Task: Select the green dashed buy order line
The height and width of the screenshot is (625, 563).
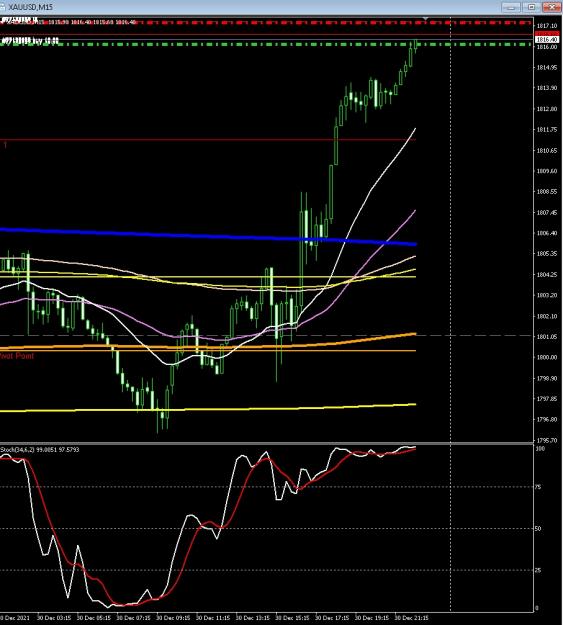Action: (x=266, y=44)
